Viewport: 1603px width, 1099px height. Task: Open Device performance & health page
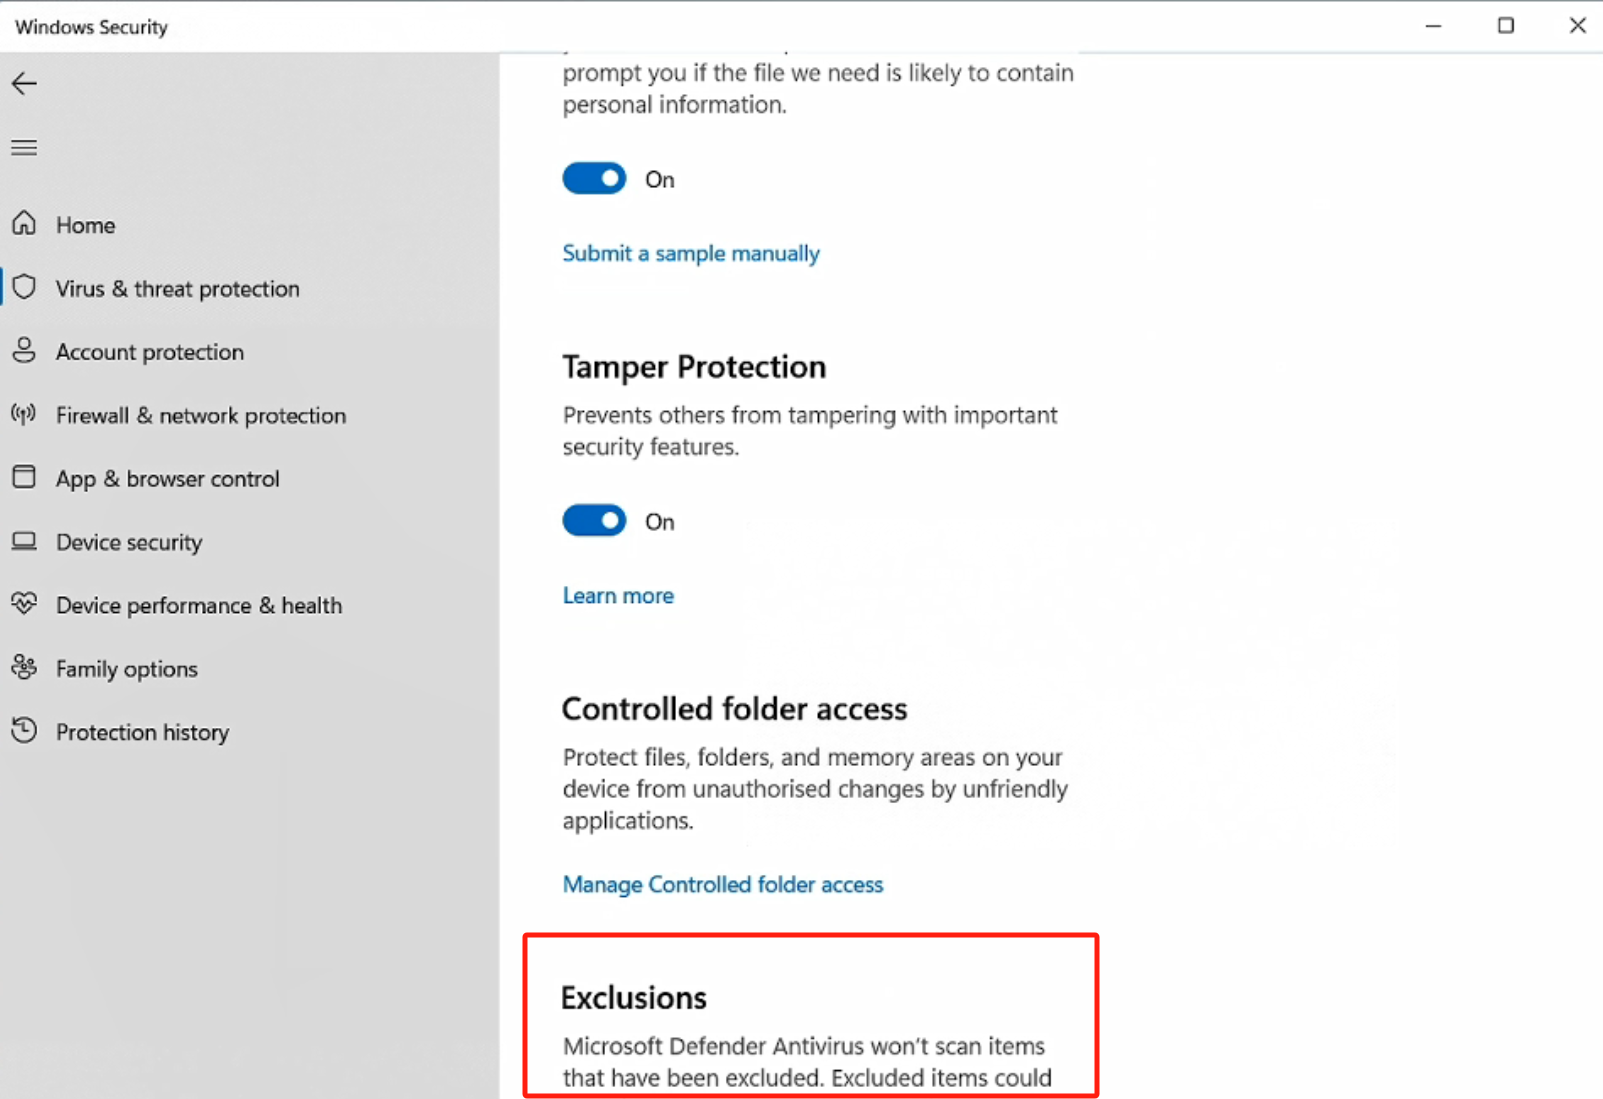pos(199,606)
